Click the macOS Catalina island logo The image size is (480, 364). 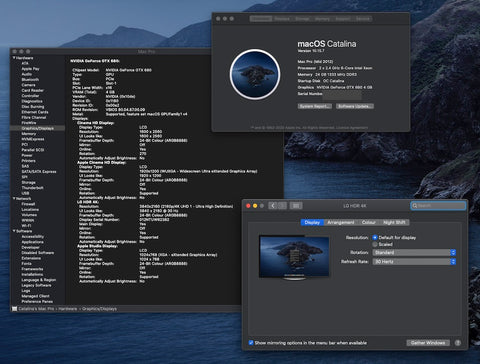[255, 74]
